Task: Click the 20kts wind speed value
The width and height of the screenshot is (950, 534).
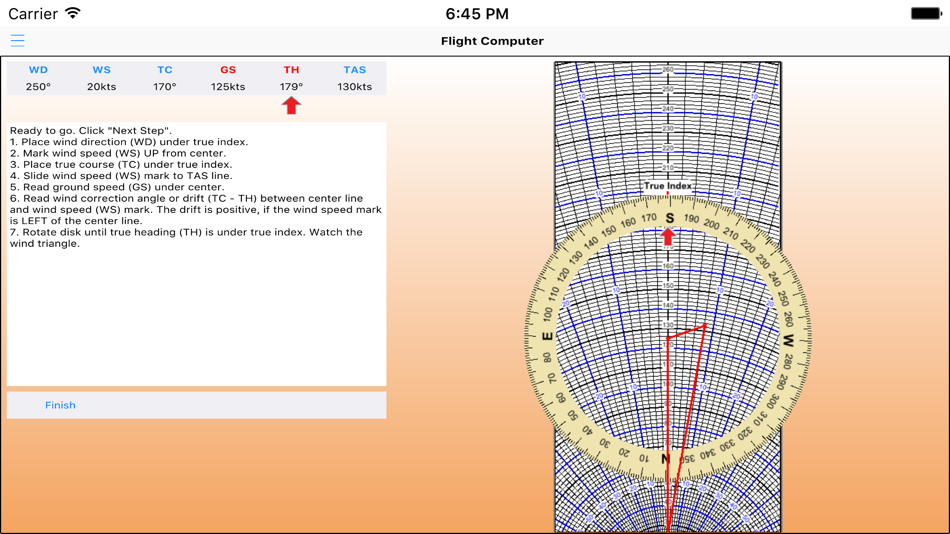Action: click(x=101, y=87)
